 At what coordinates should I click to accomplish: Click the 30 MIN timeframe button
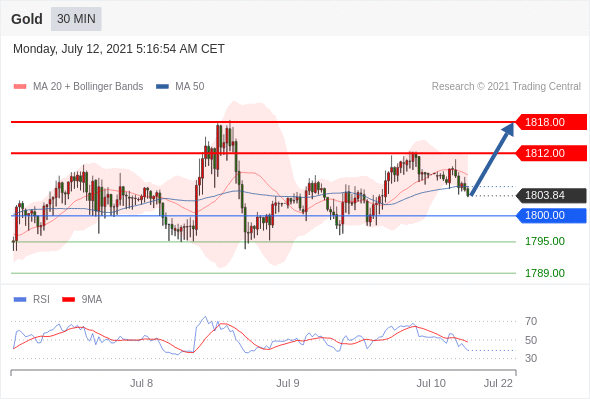click(76, 19)
